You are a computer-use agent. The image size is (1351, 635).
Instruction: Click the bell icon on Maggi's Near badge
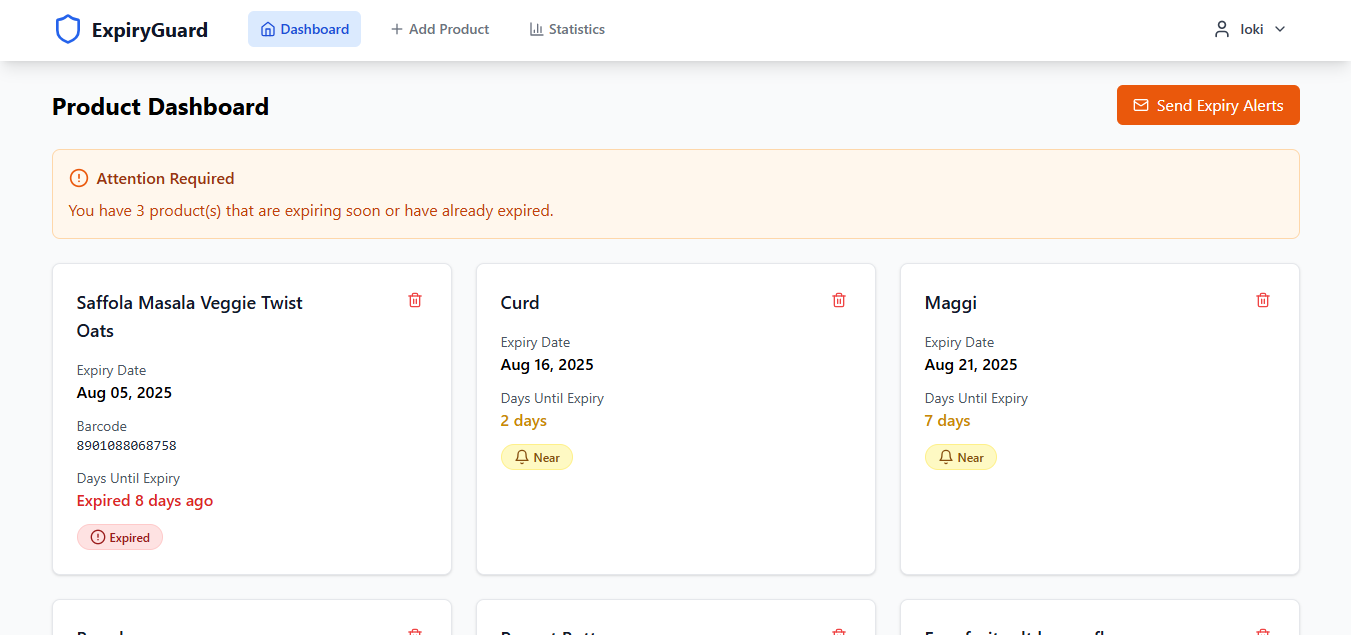[x=946, y=457]
